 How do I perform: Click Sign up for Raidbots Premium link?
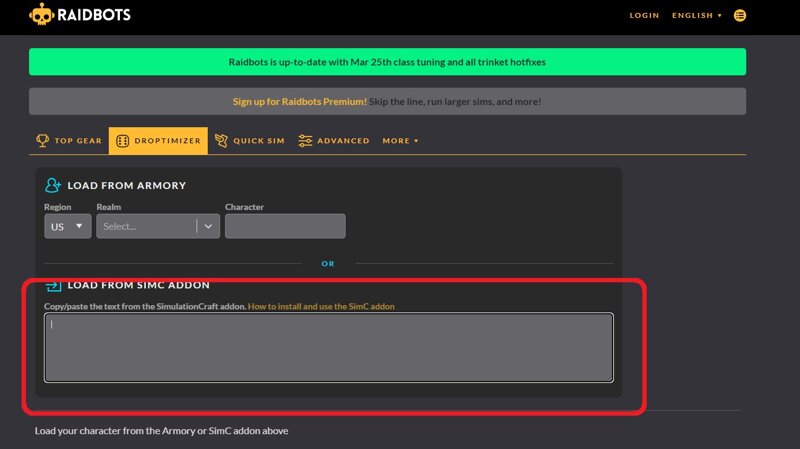tap(299, 102)
